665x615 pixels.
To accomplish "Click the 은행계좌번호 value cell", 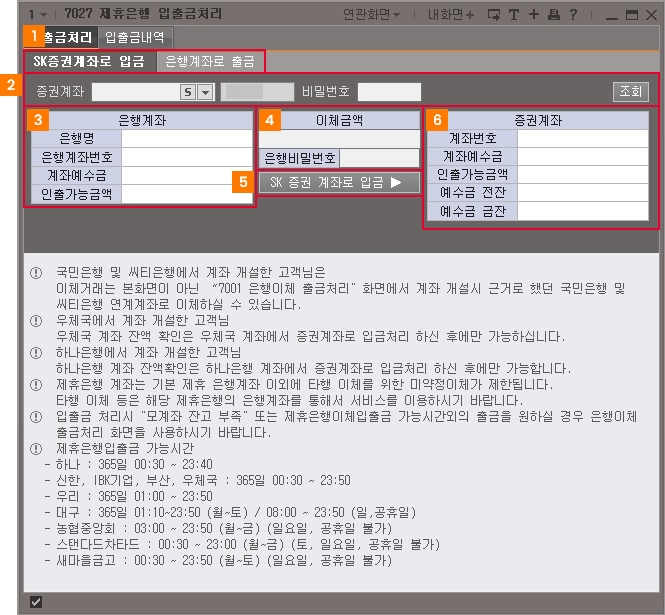I will tap(187, 157).
